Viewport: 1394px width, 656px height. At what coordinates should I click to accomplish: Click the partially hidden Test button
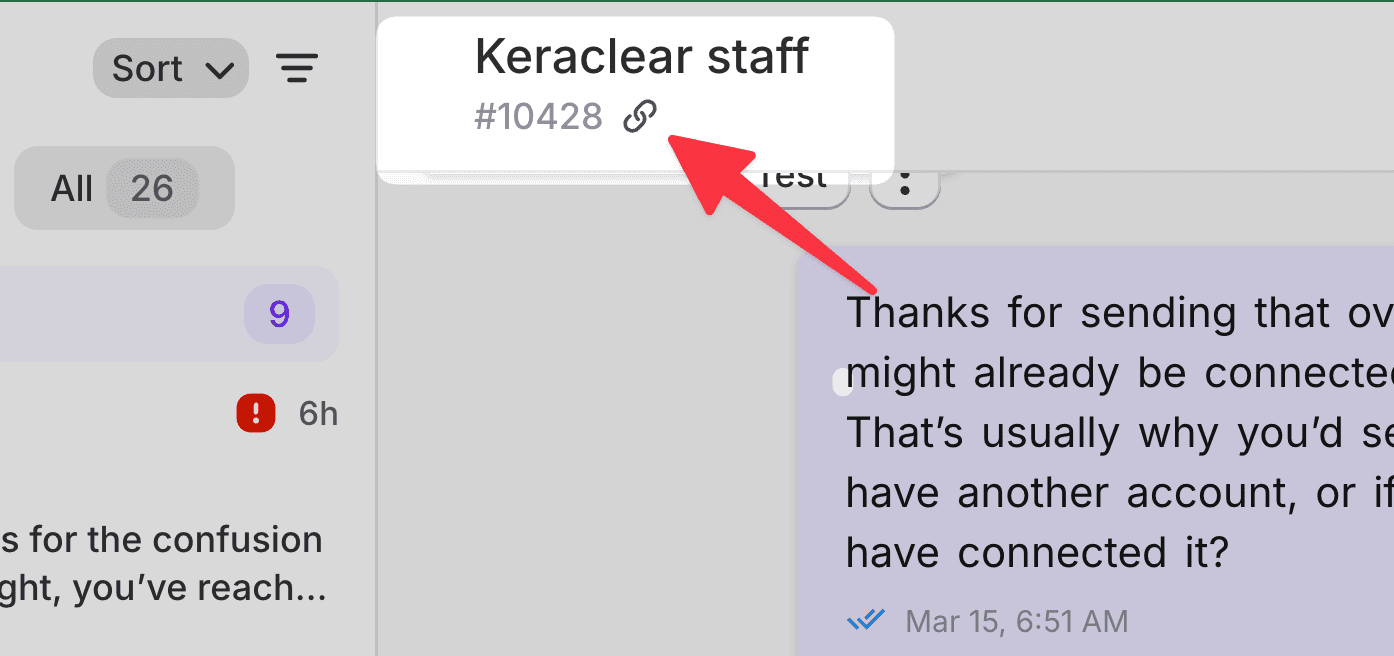pos(798,185)
